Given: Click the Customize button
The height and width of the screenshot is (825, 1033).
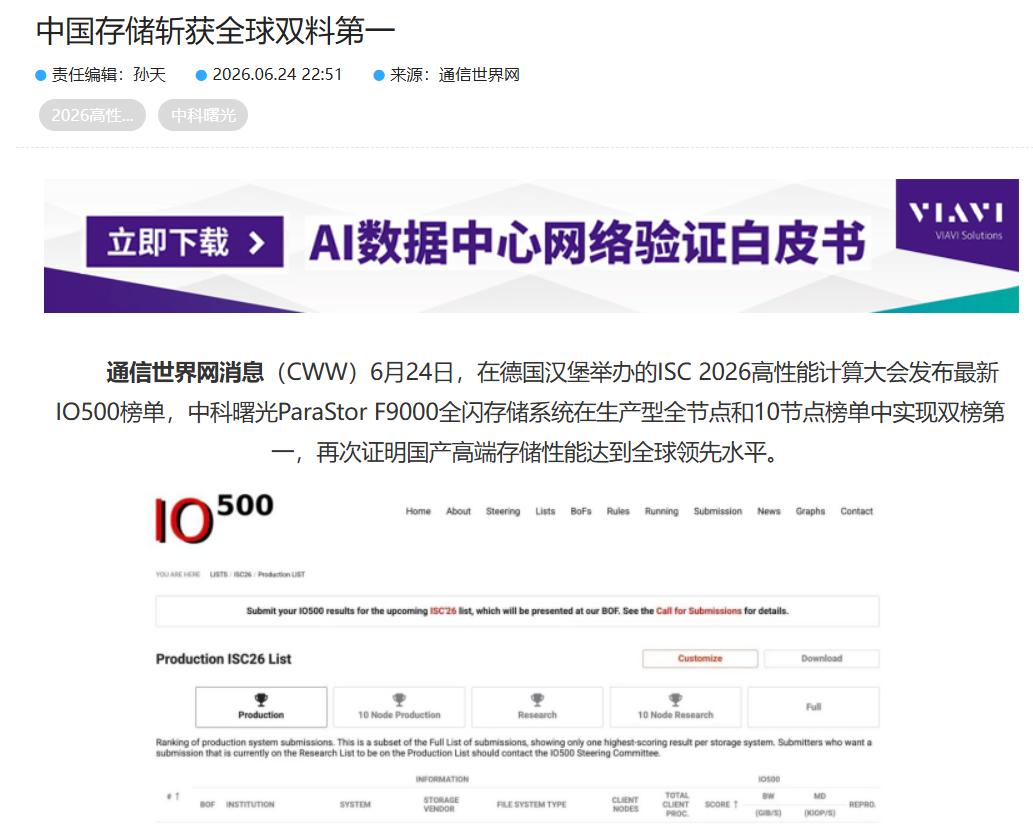Looking at the screenshot, I should (700, 658).
